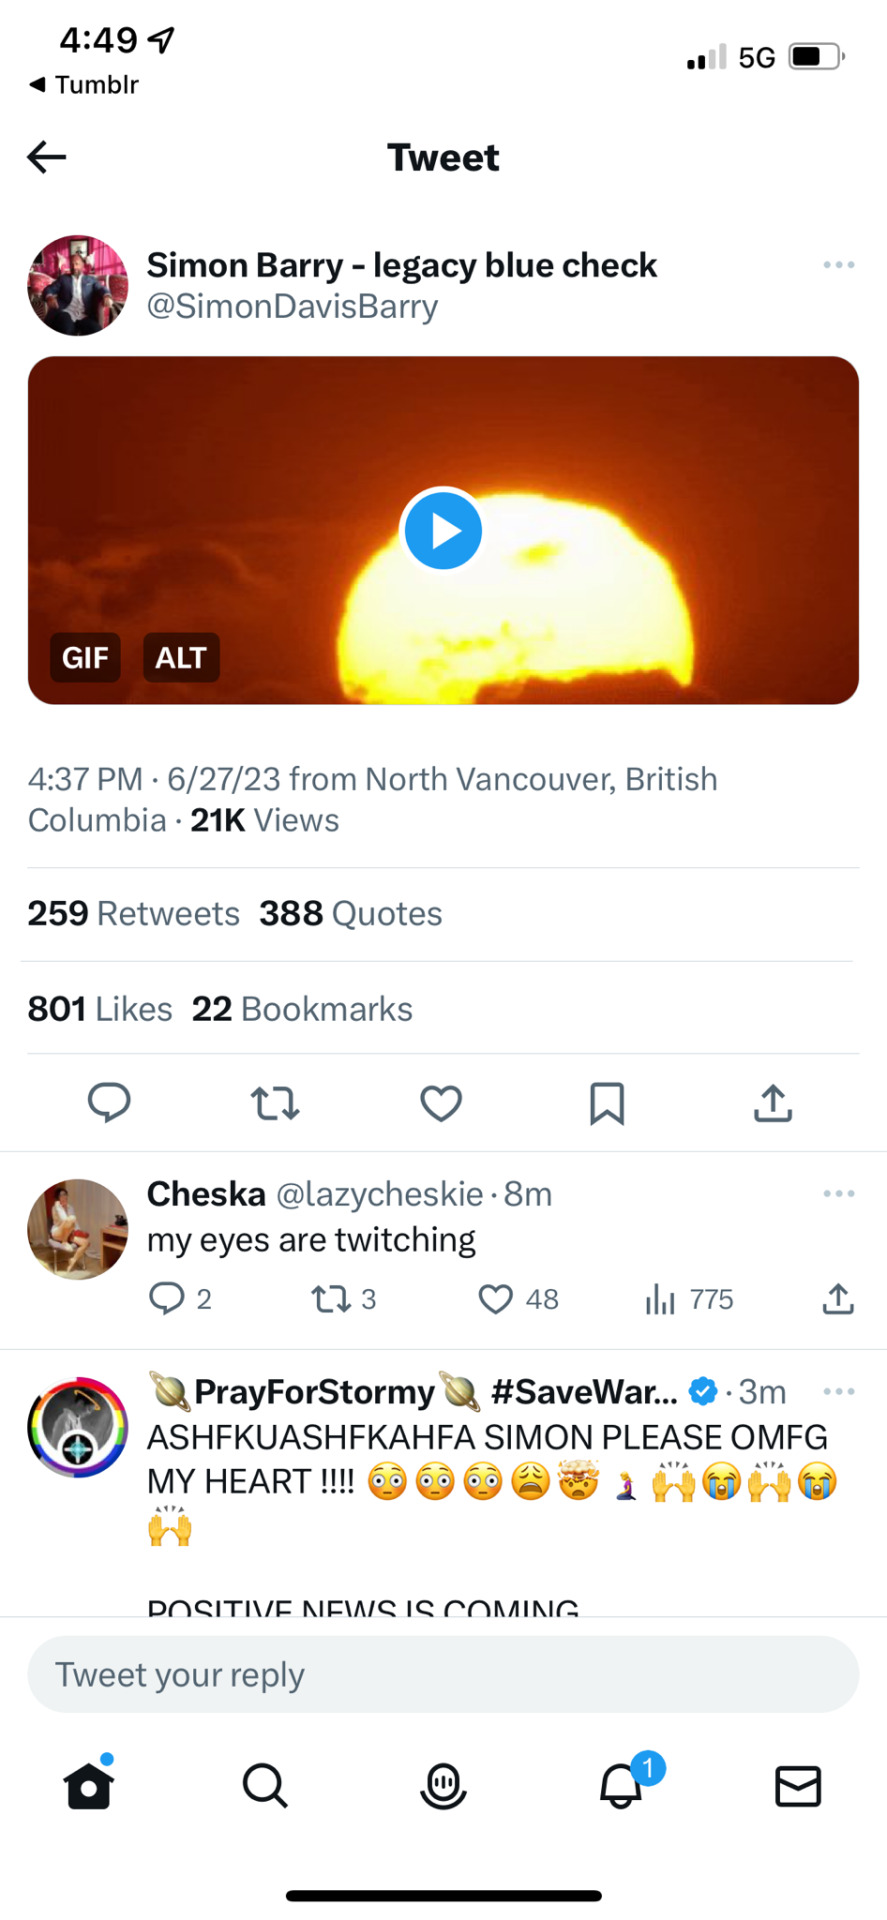Image resolution: width=887 pixels, height=1920 pixels.
Task: Open more options on Simon Barry's tweet
Action: [838, 265]
